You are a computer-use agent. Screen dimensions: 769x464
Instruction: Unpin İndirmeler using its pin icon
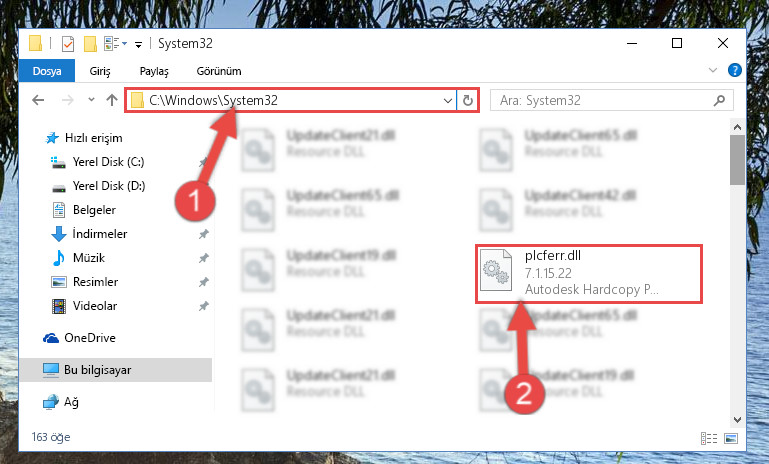click(203, 234)
